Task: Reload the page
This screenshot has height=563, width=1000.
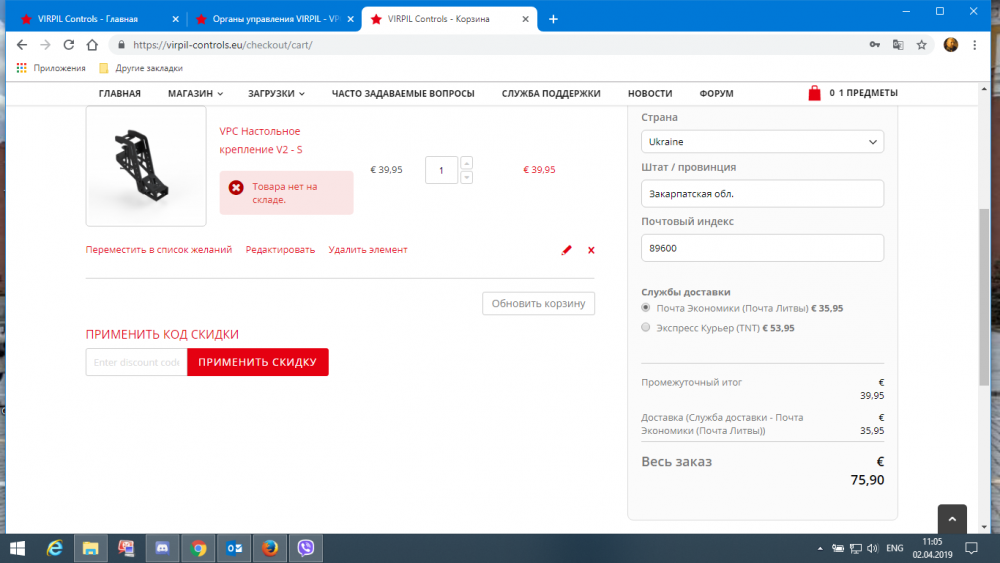Action: pos(69,45)
